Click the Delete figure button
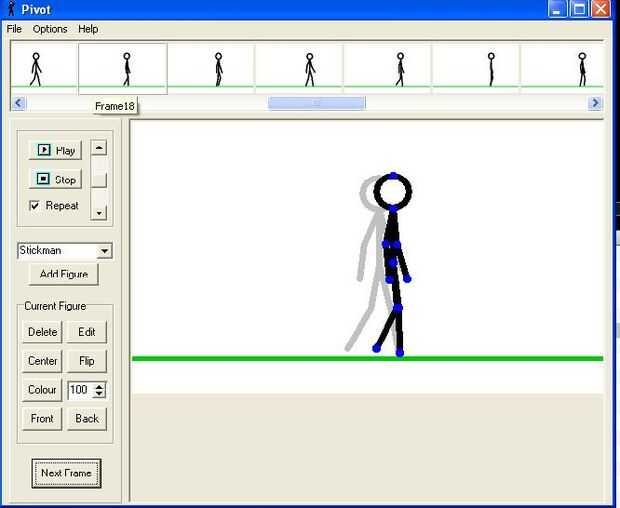The width and height of the screenshot is (620, 508). 42,332
